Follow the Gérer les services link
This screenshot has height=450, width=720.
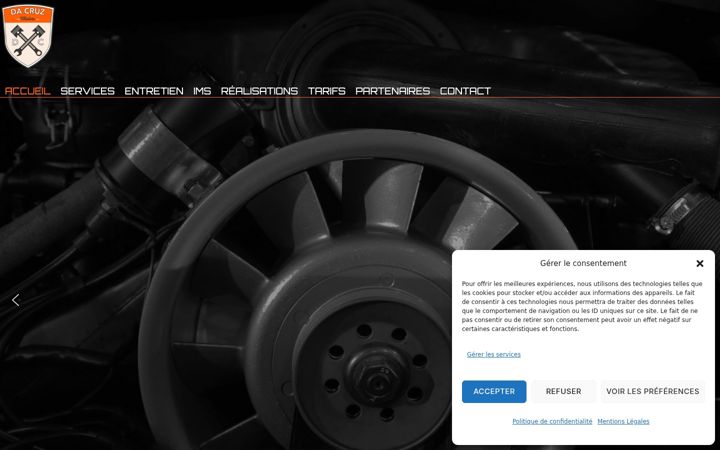pyautogui.click(x=494, y=354)
